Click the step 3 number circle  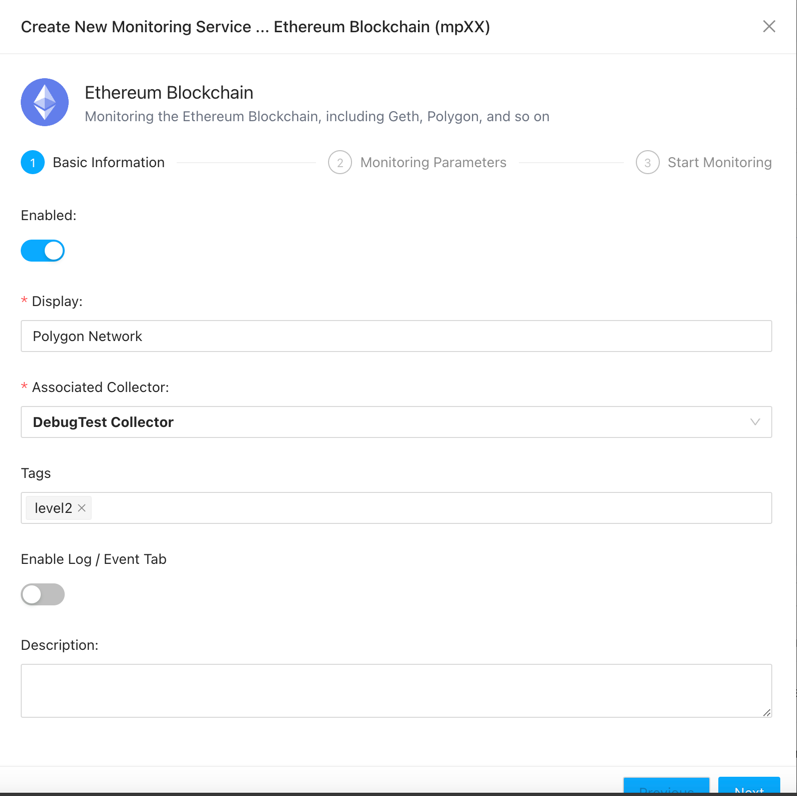pyautogui.click(x=647, y=162)
